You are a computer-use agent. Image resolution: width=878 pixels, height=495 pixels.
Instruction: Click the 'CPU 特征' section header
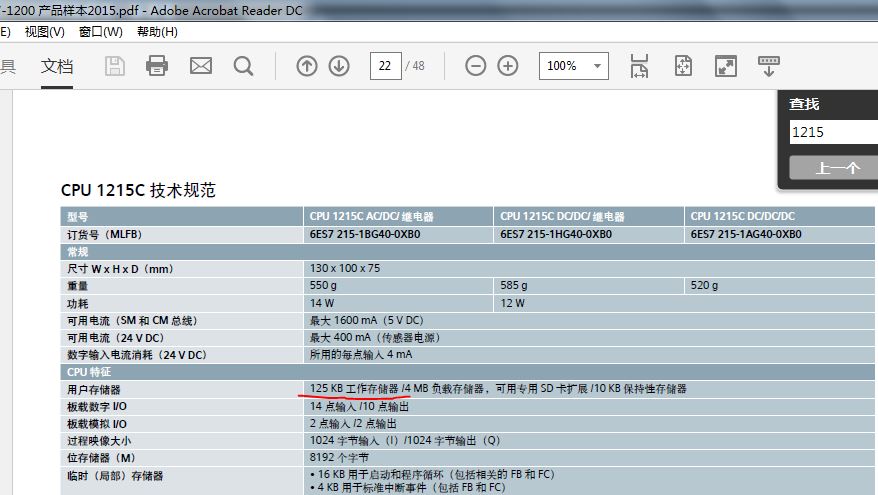[89, 372]
